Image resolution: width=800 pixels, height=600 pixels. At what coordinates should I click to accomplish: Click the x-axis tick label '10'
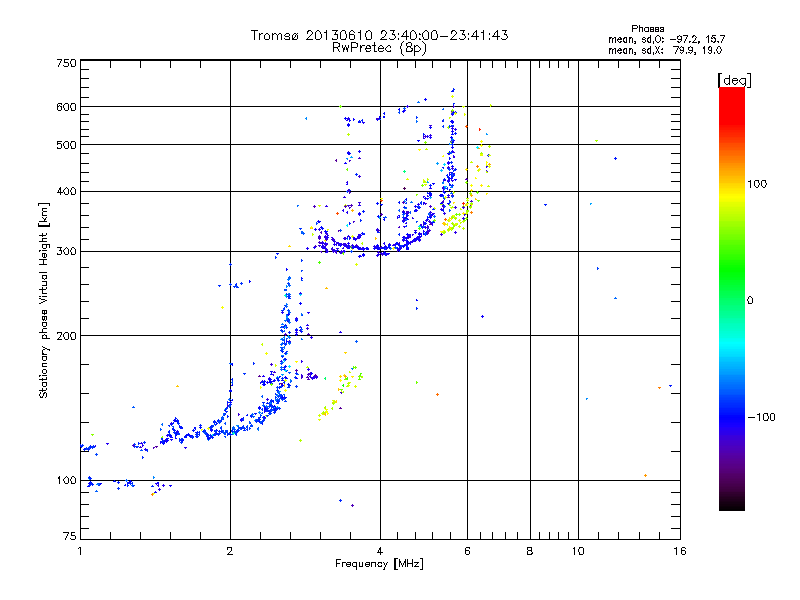coord(578,551)
